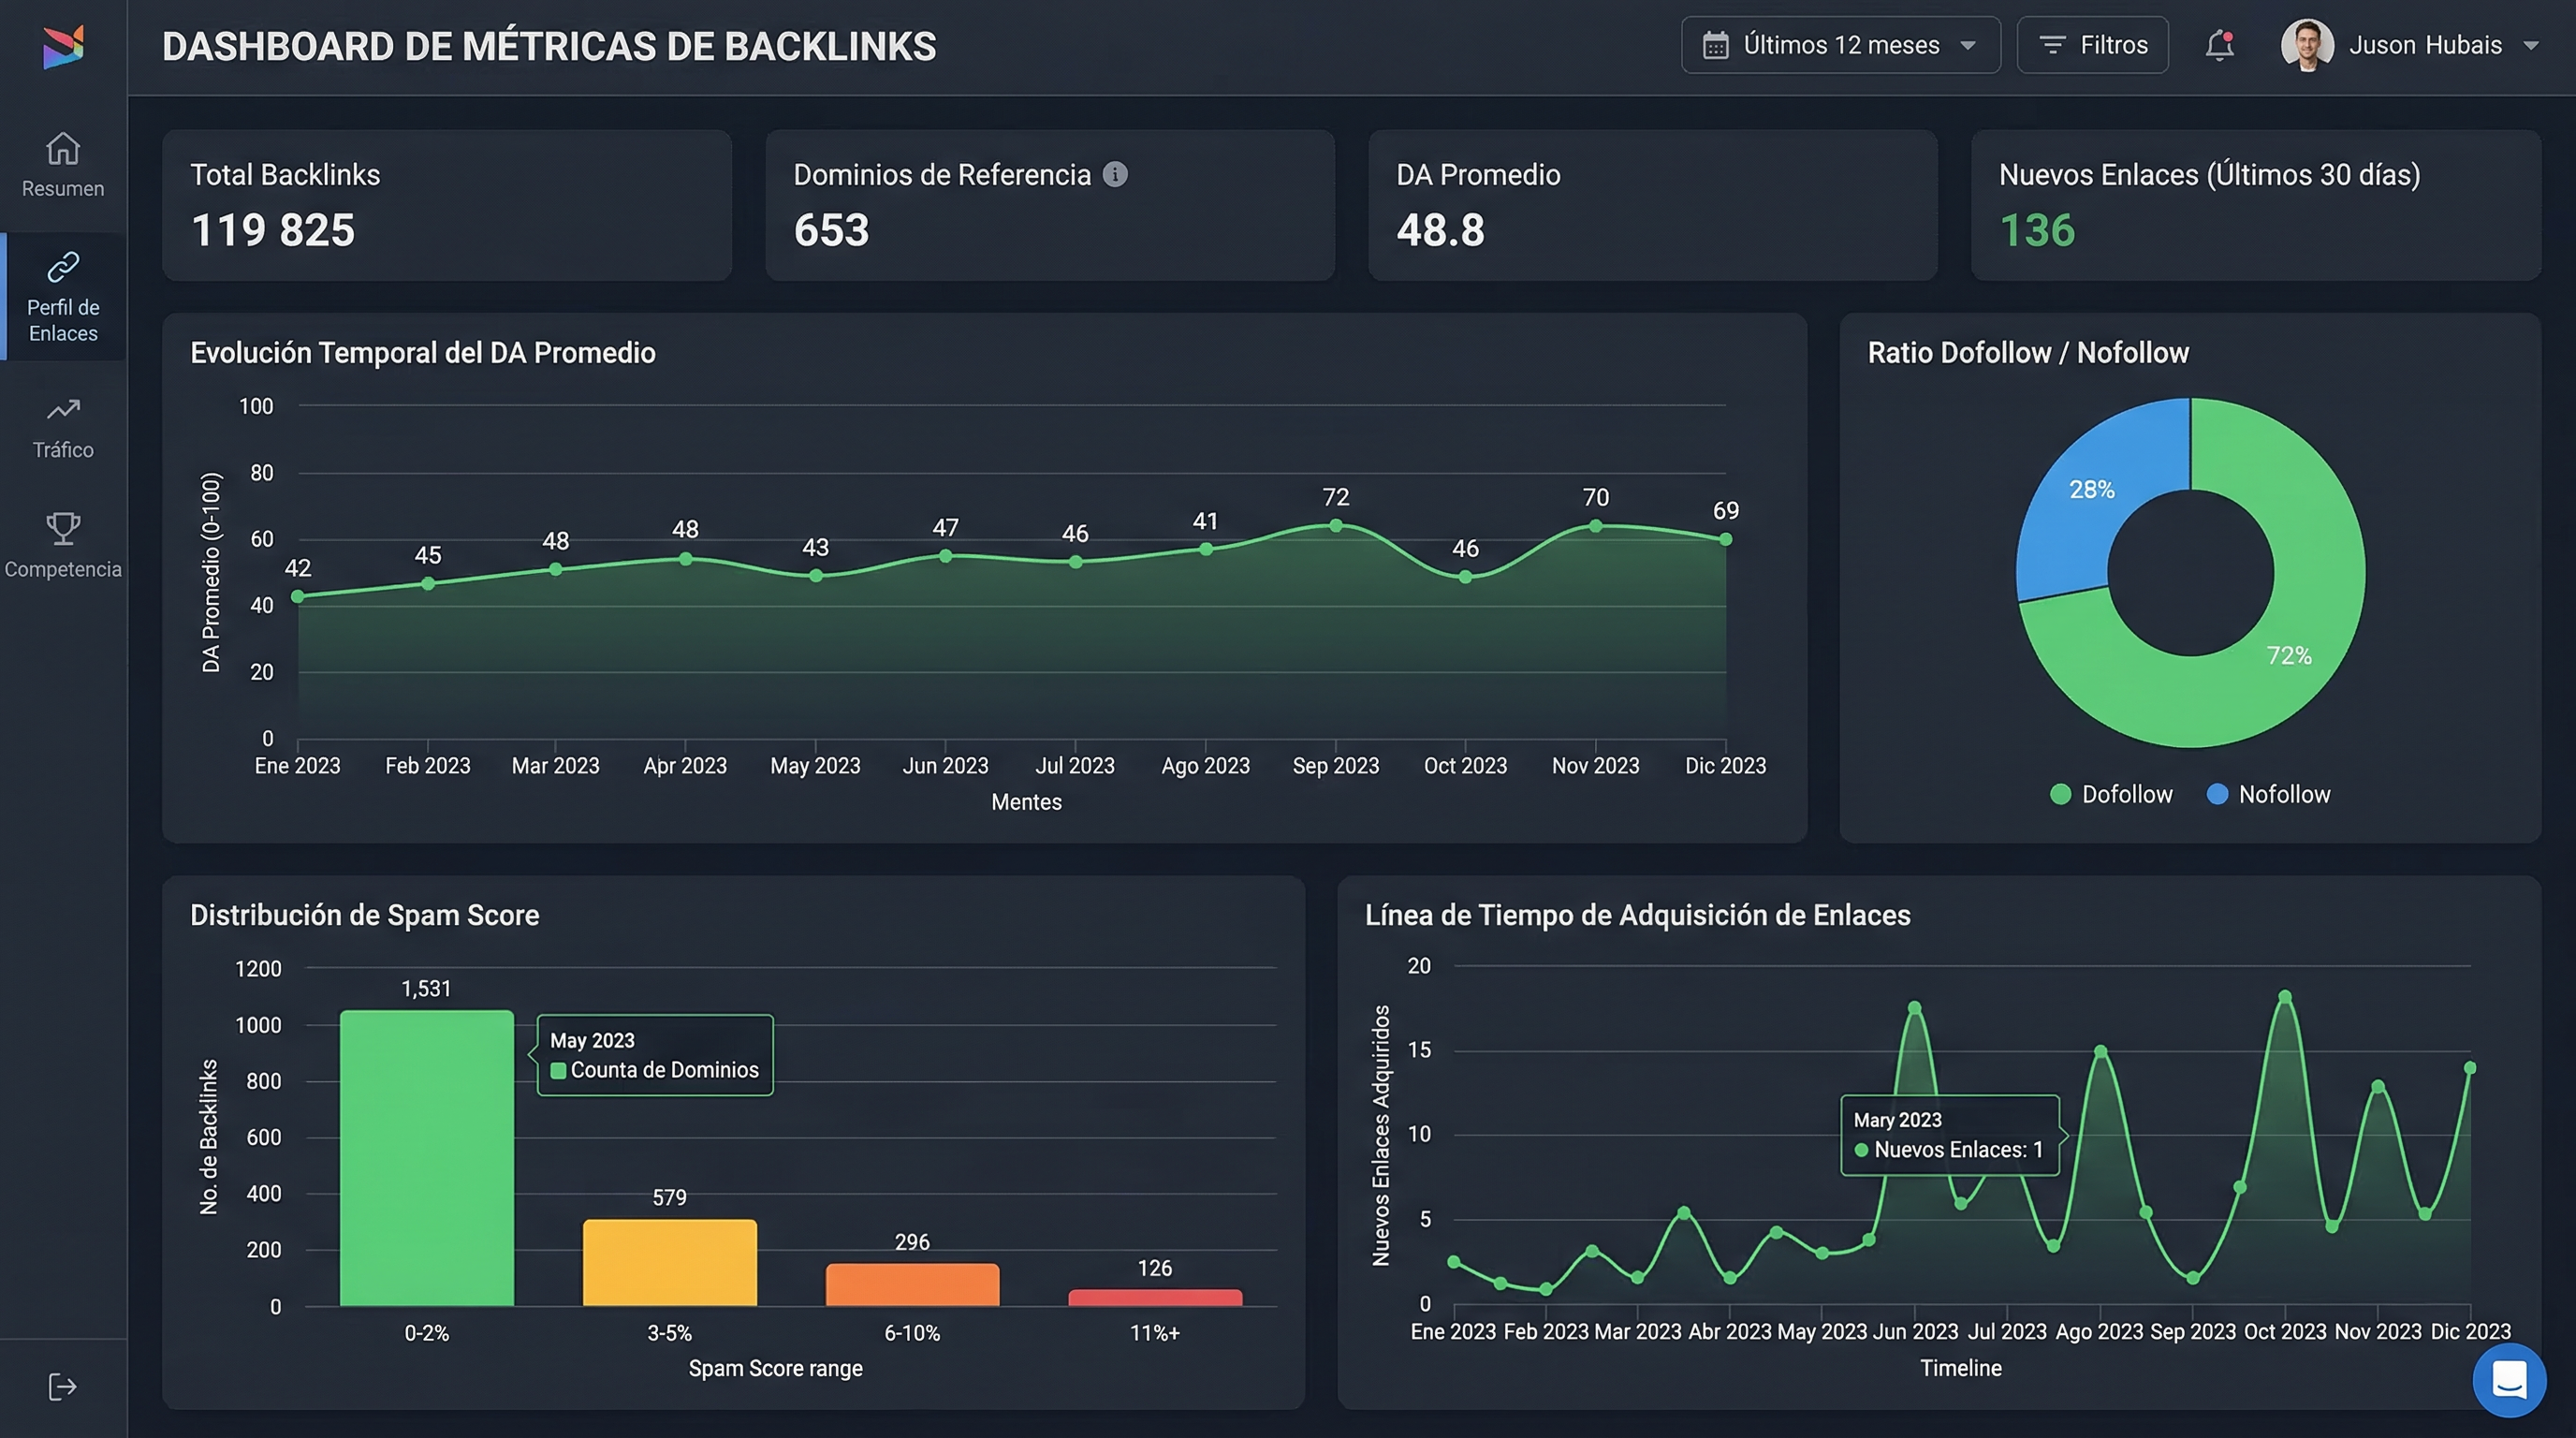Screen dimensions: 2576x1438
Task: Open the Resumen home section
Action: [x=62, y=165]
